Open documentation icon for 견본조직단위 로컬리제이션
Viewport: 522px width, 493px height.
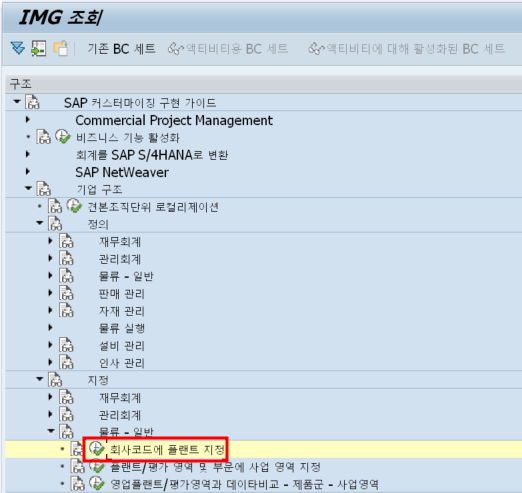(55, 206)
